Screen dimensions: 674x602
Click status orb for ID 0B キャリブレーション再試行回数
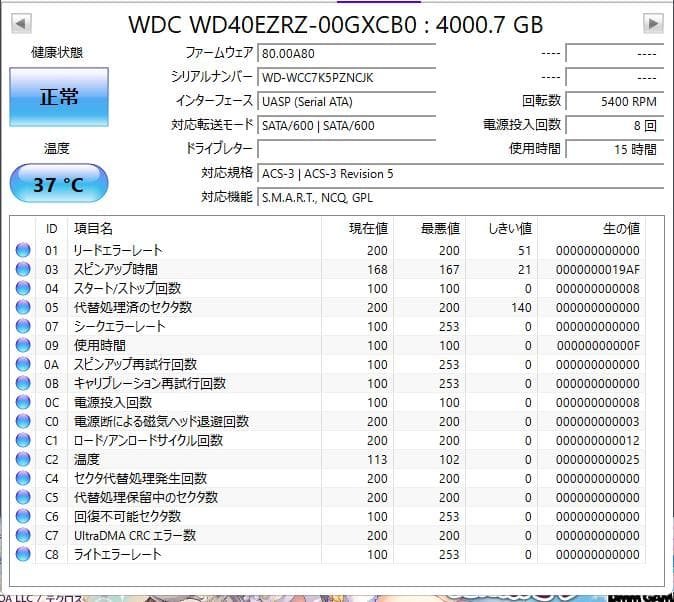[x=23, y=383]
